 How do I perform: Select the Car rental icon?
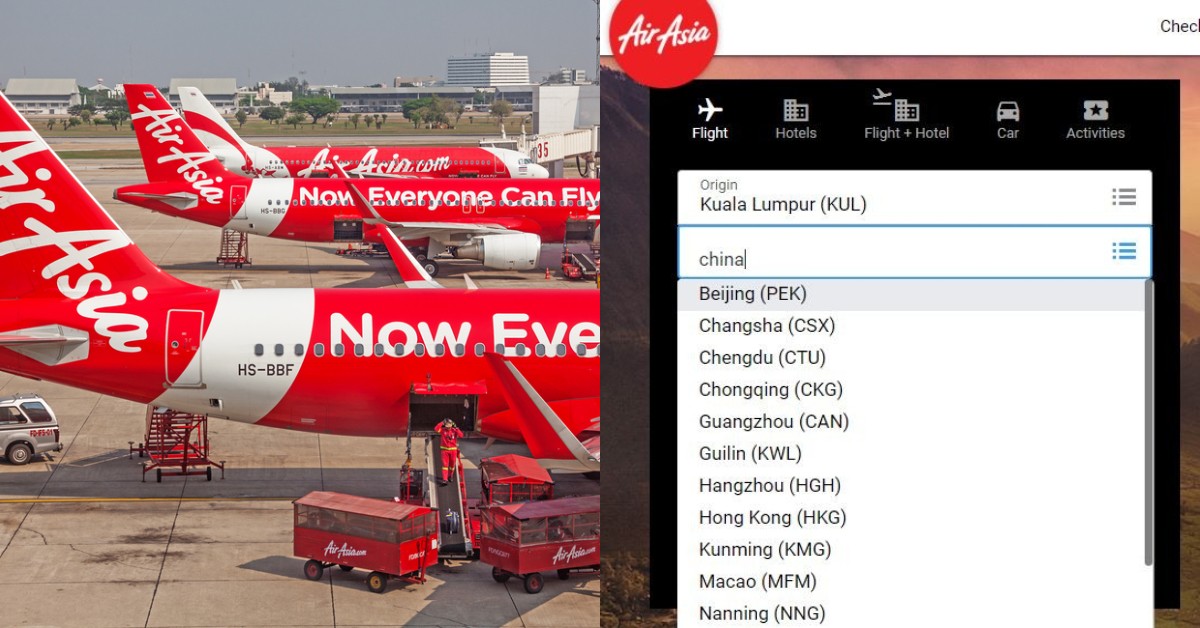pyautogui.click(x=1008, y=111)
